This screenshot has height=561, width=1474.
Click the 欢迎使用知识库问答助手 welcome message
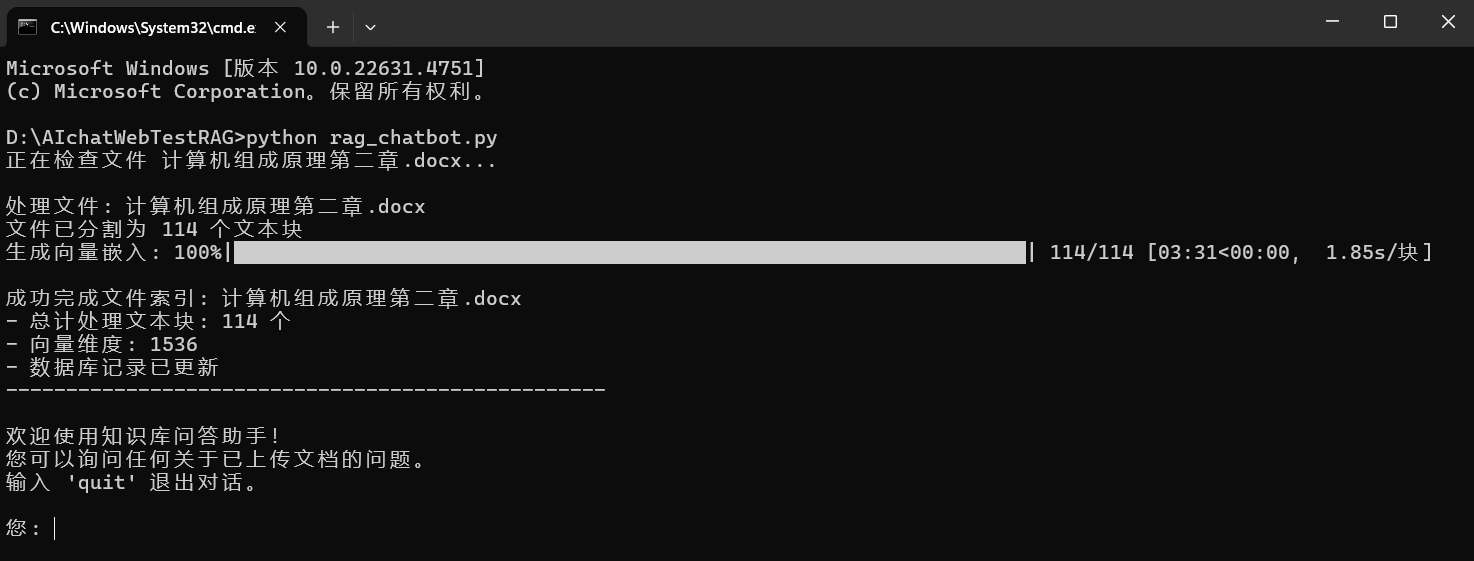tap(143, 437)
